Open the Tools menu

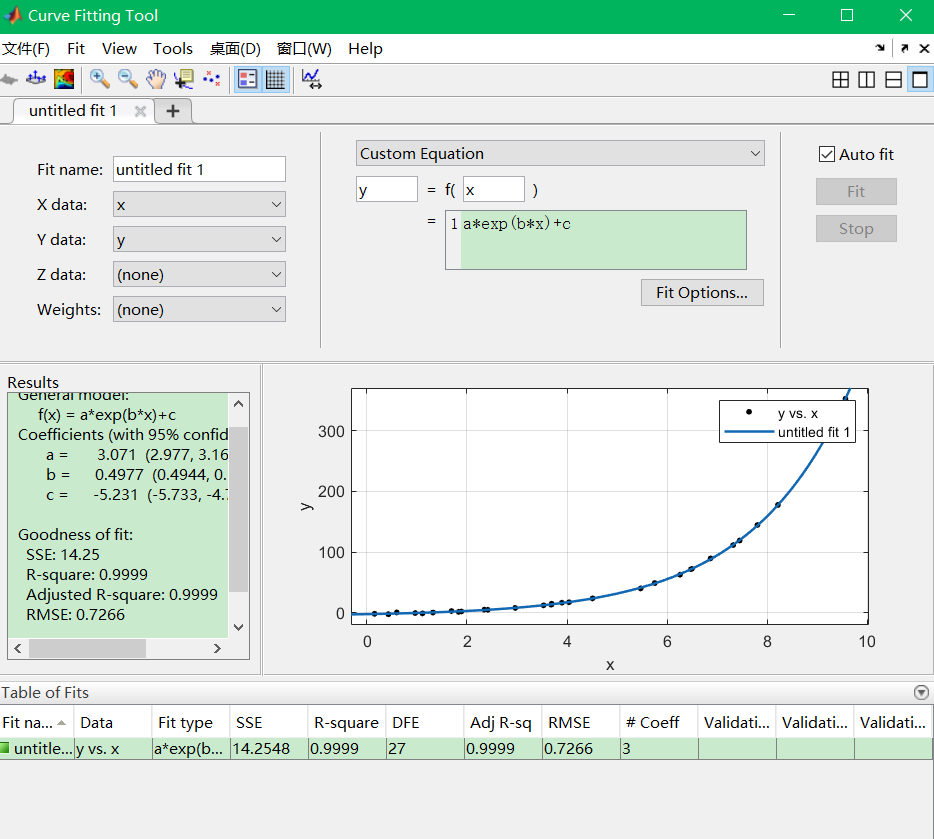click(173, 49)
